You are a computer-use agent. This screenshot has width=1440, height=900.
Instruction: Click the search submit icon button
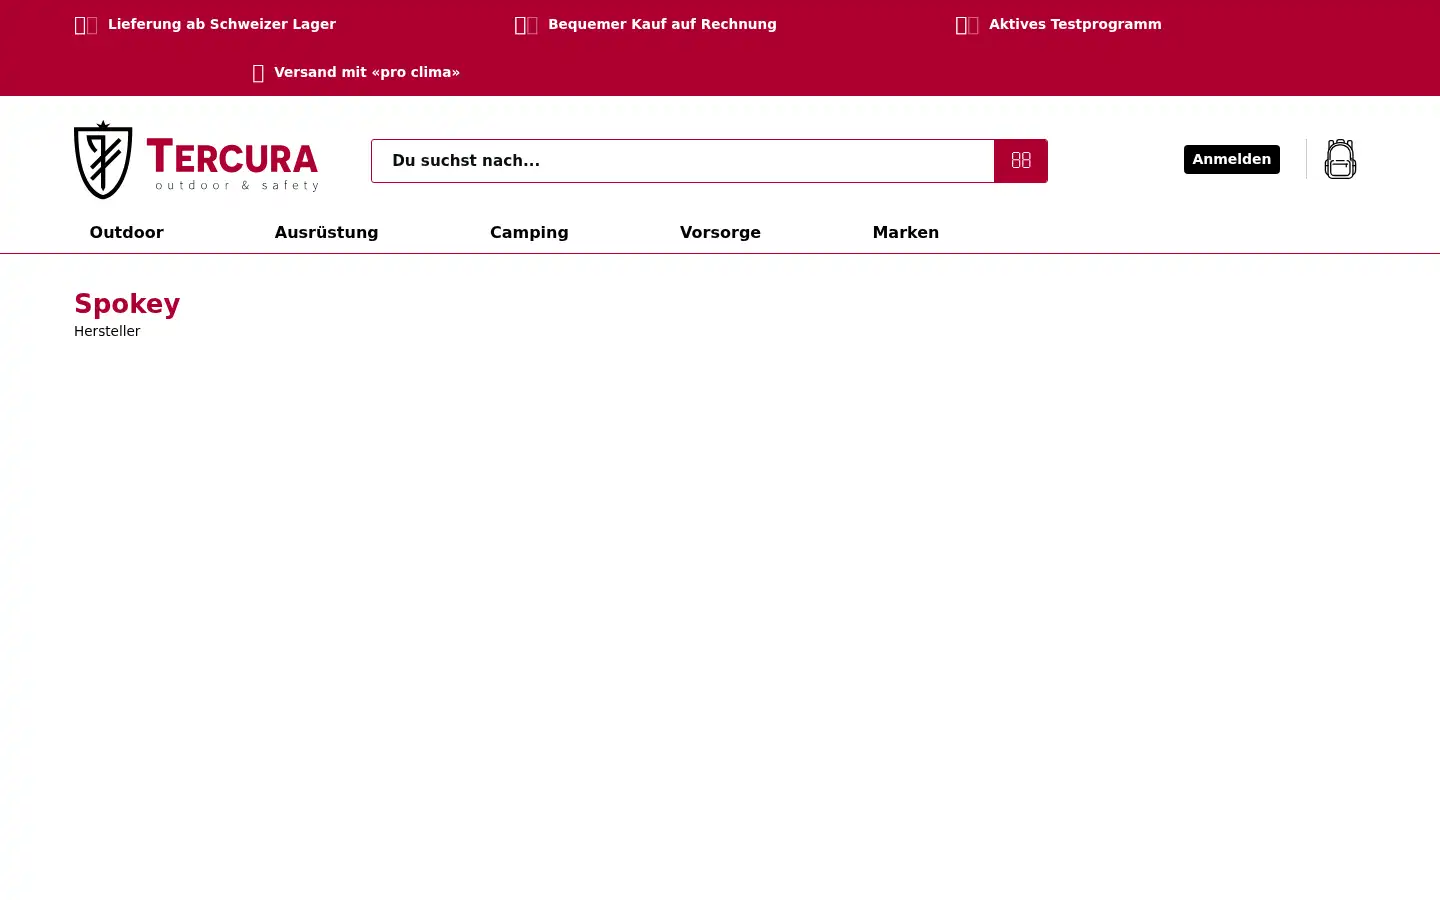coord(1021,160)
